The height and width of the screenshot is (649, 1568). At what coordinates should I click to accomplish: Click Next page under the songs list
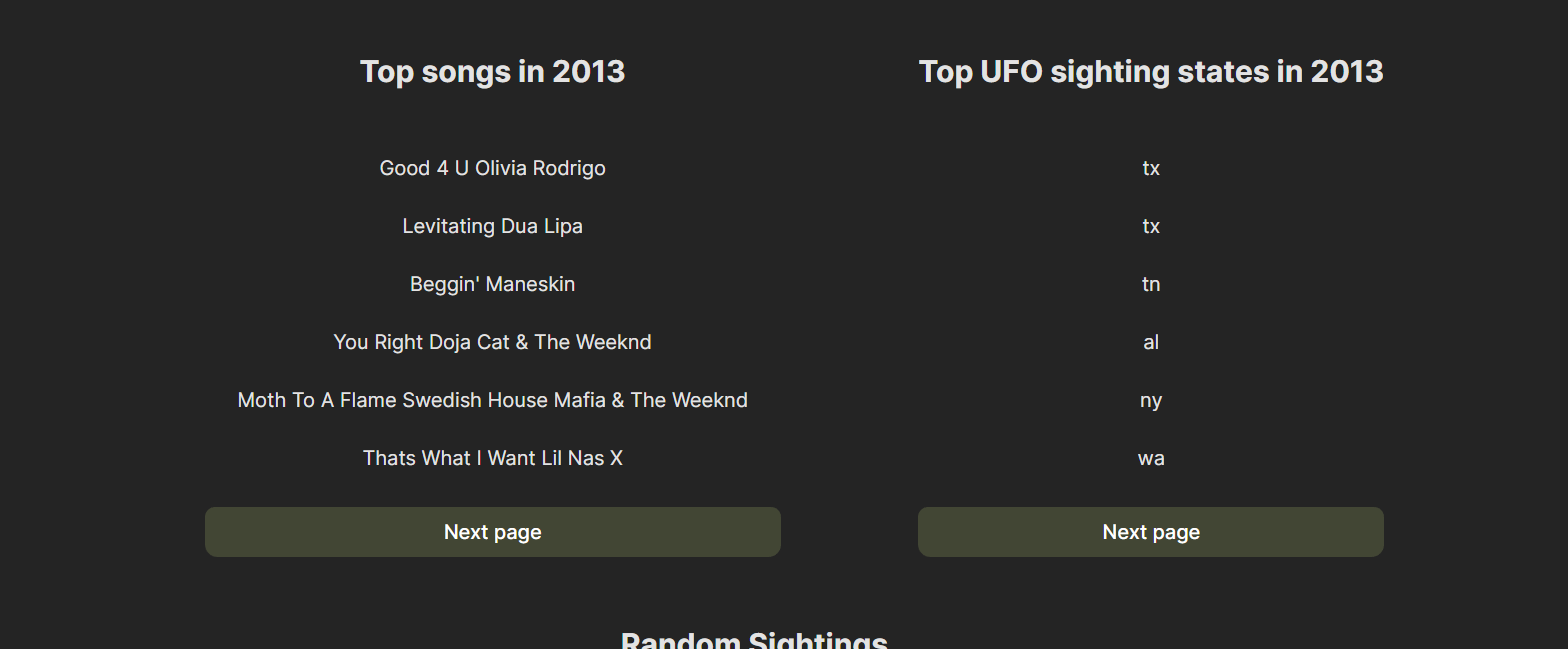point(492,531)
